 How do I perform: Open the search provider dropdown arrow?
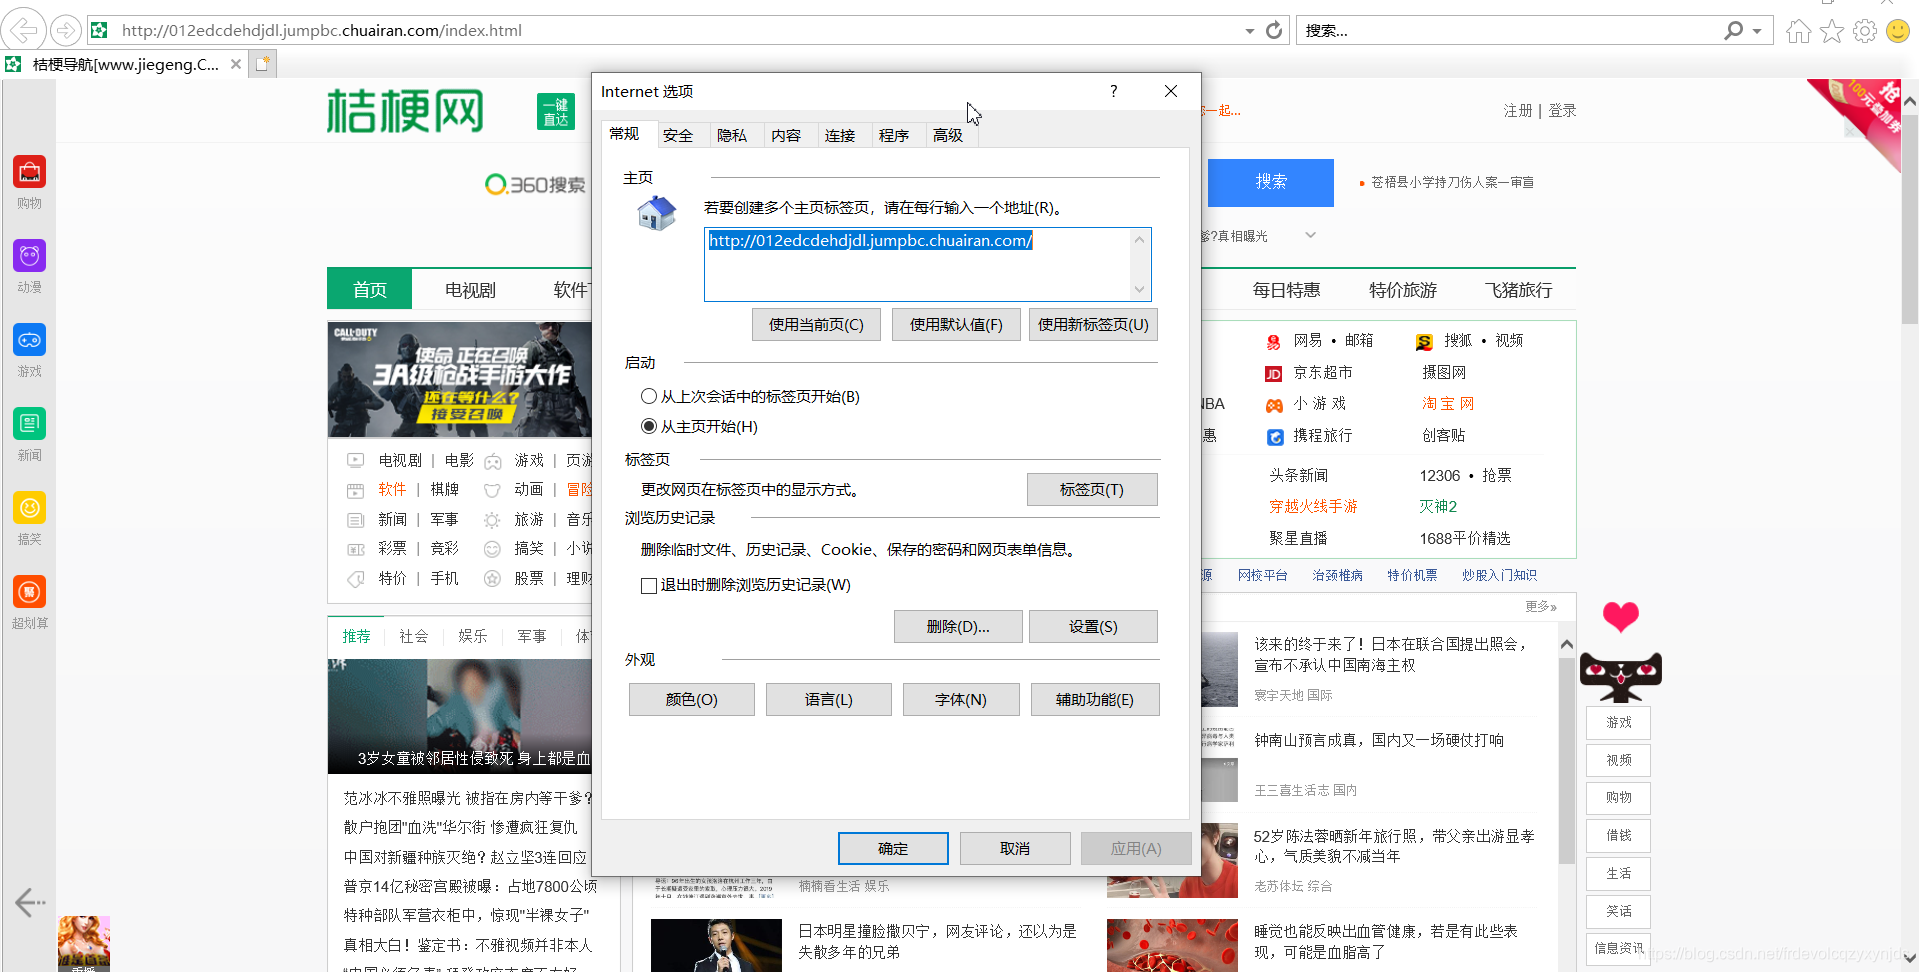(x=1757, y=31)
